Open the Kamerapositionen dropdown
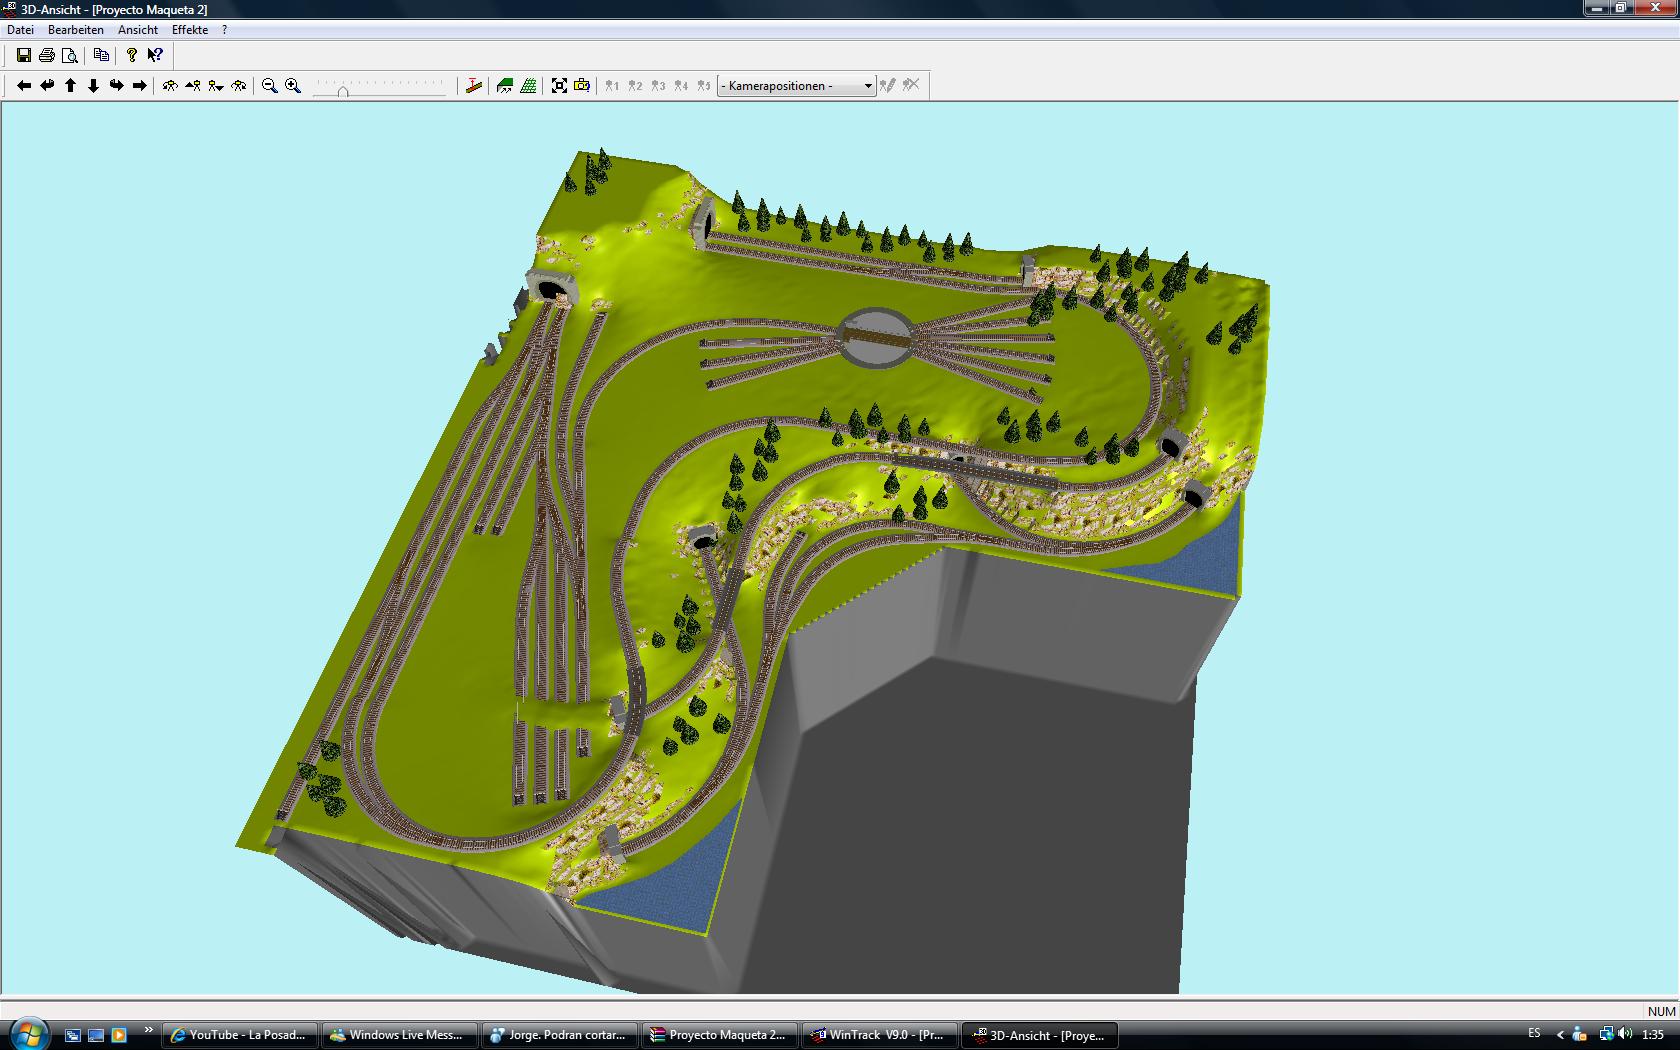This screenshot has width=1680, height=1050. tap(797, 86)
